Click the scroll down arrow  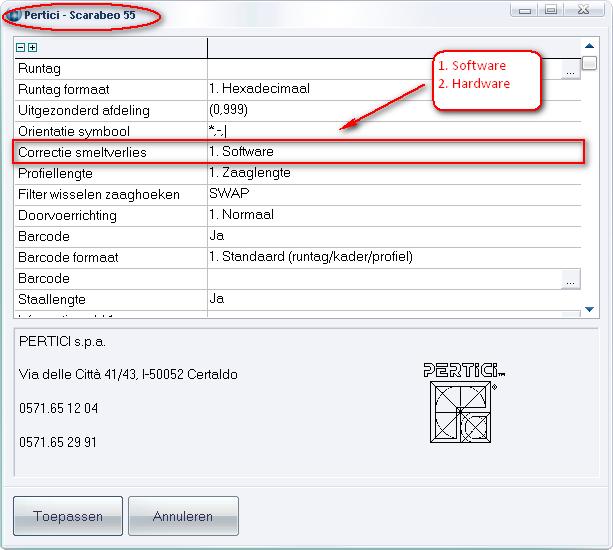tap(590, 310)
